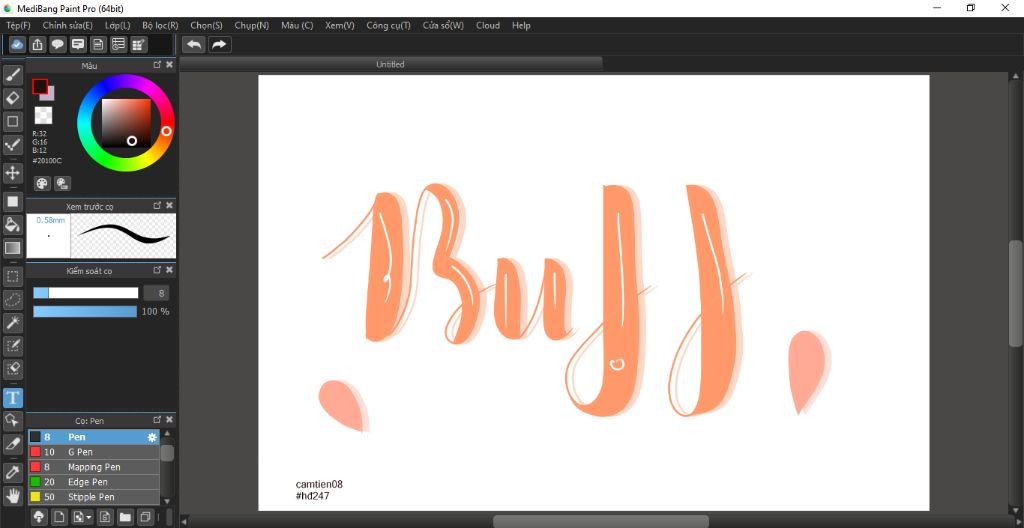1024x528 pixels.
Task: Click the grid edit toolbar icon
Action: pos(138,44)
